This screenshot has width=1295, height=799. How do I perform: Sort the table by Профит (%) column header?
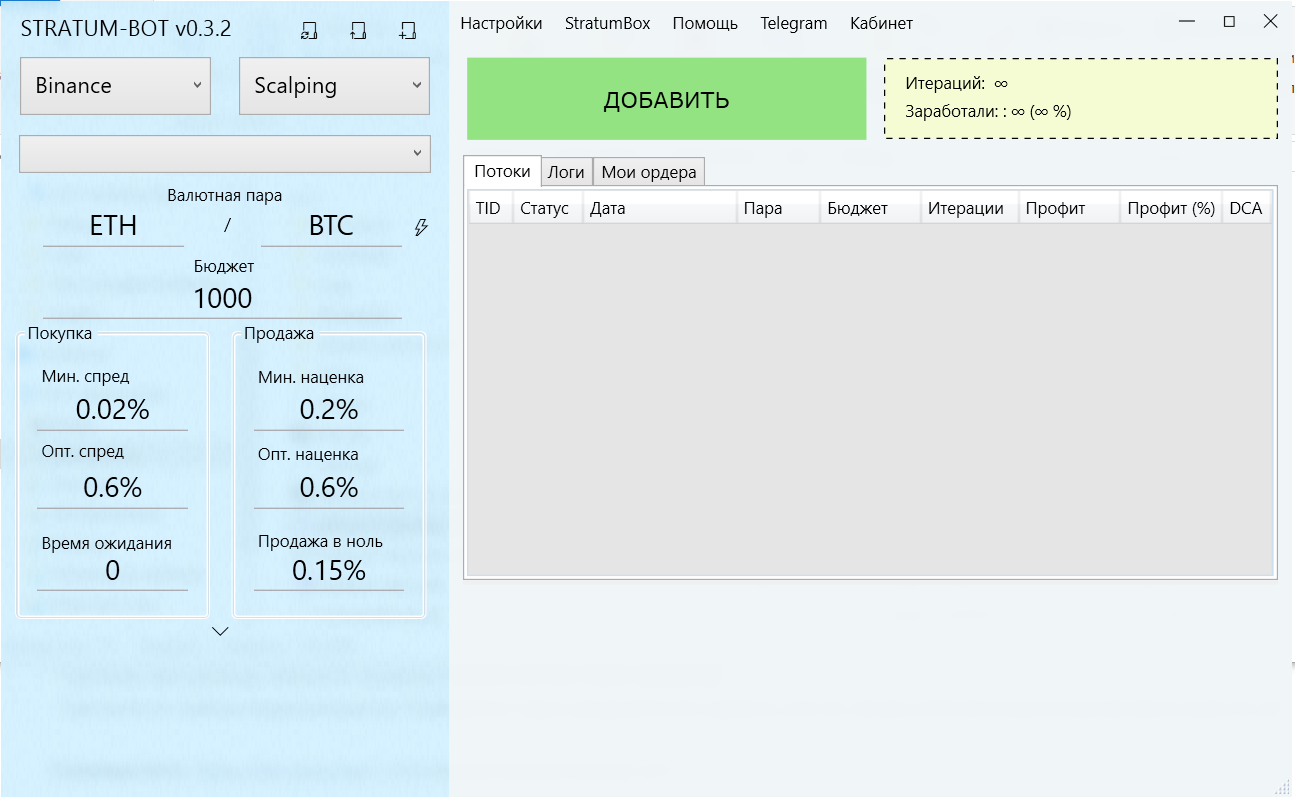coord(1170,208)
